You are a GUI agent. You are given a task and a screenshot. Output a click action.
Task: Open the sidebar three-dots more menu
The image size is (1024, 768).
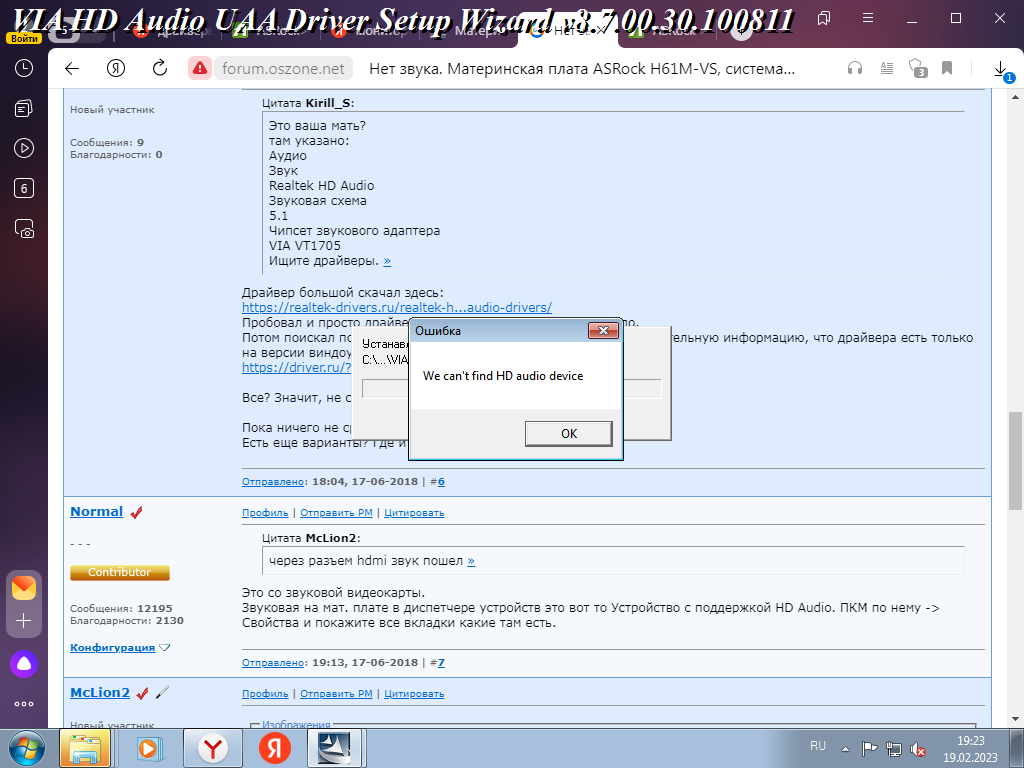pyautogui.click(x=24, y=703)
